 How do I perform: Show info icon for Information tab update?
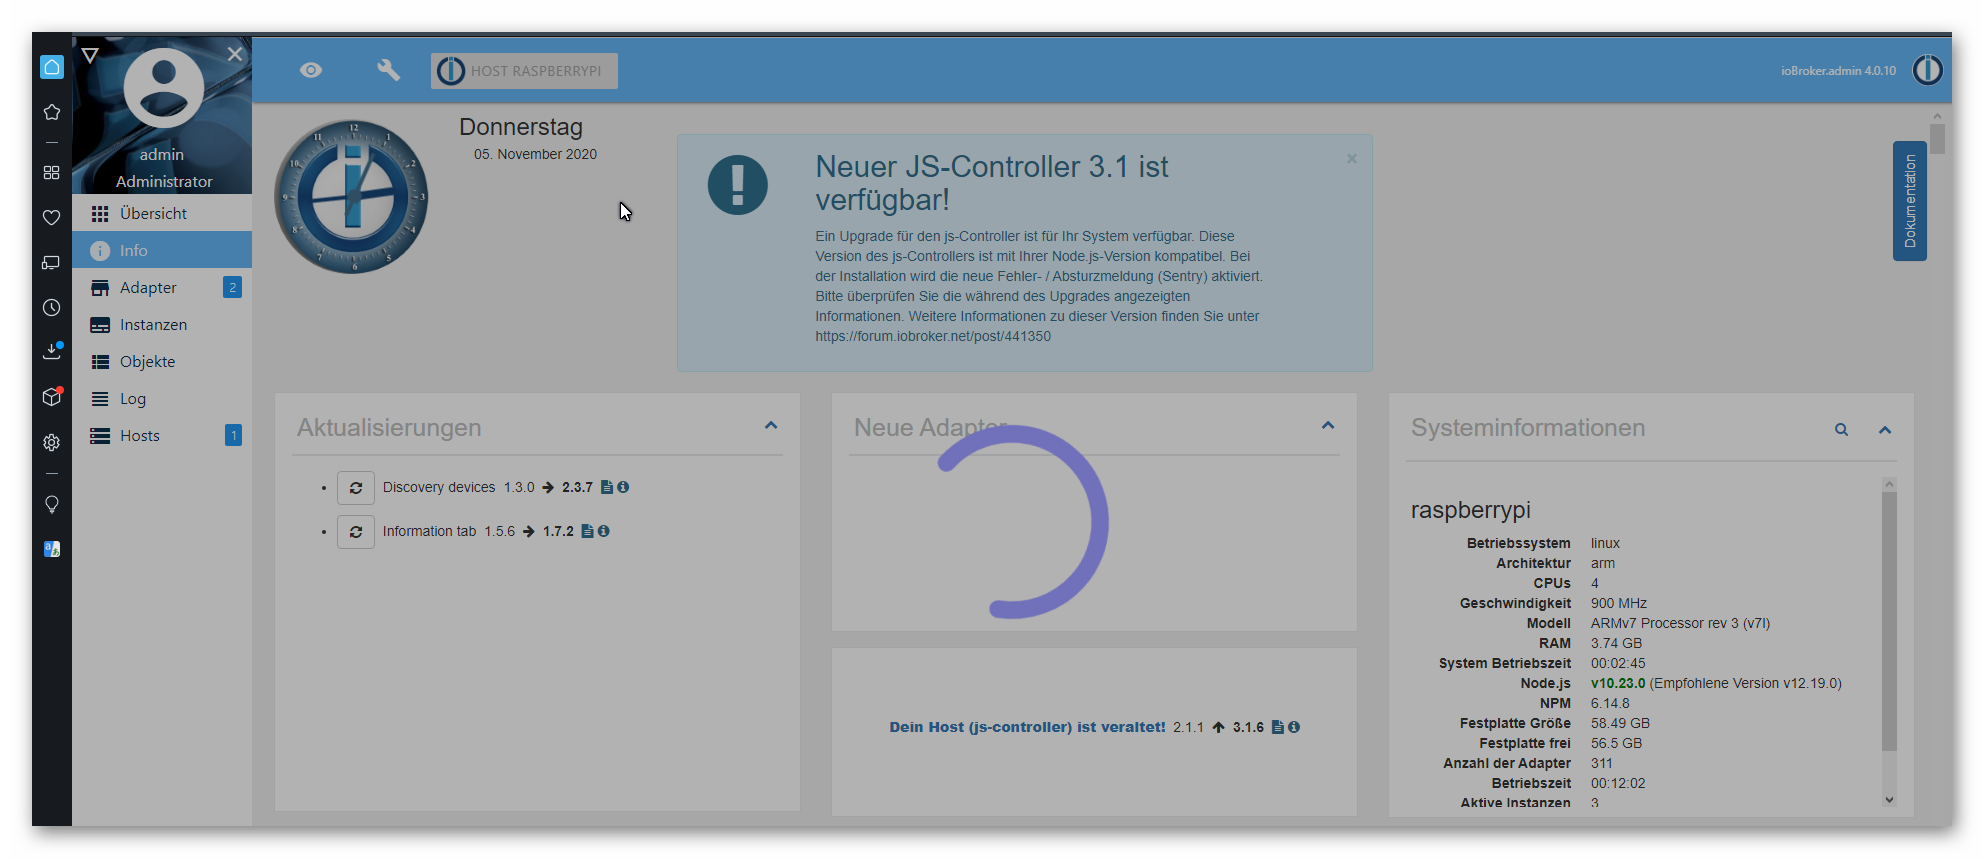[x=603, y=531]
